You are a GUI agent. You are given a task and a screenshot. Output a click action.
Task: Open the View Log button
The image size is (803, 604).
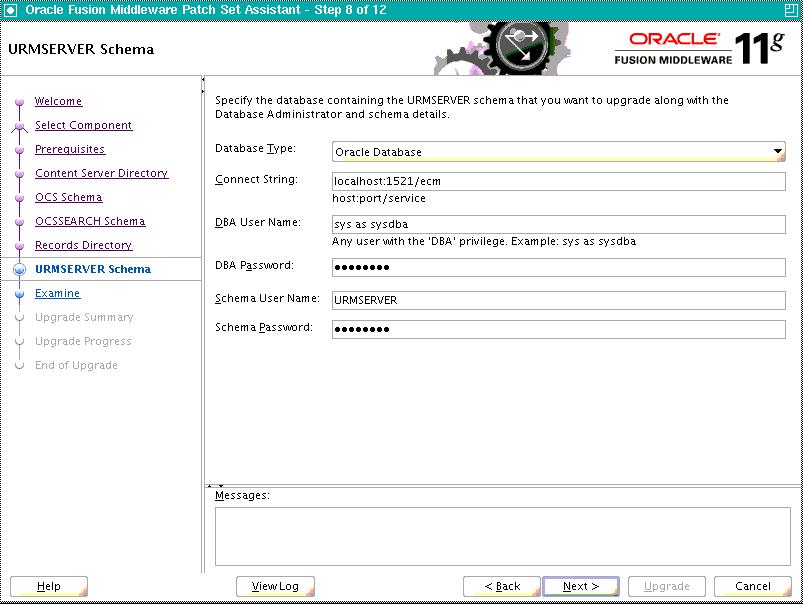click(x=275, y=587)
